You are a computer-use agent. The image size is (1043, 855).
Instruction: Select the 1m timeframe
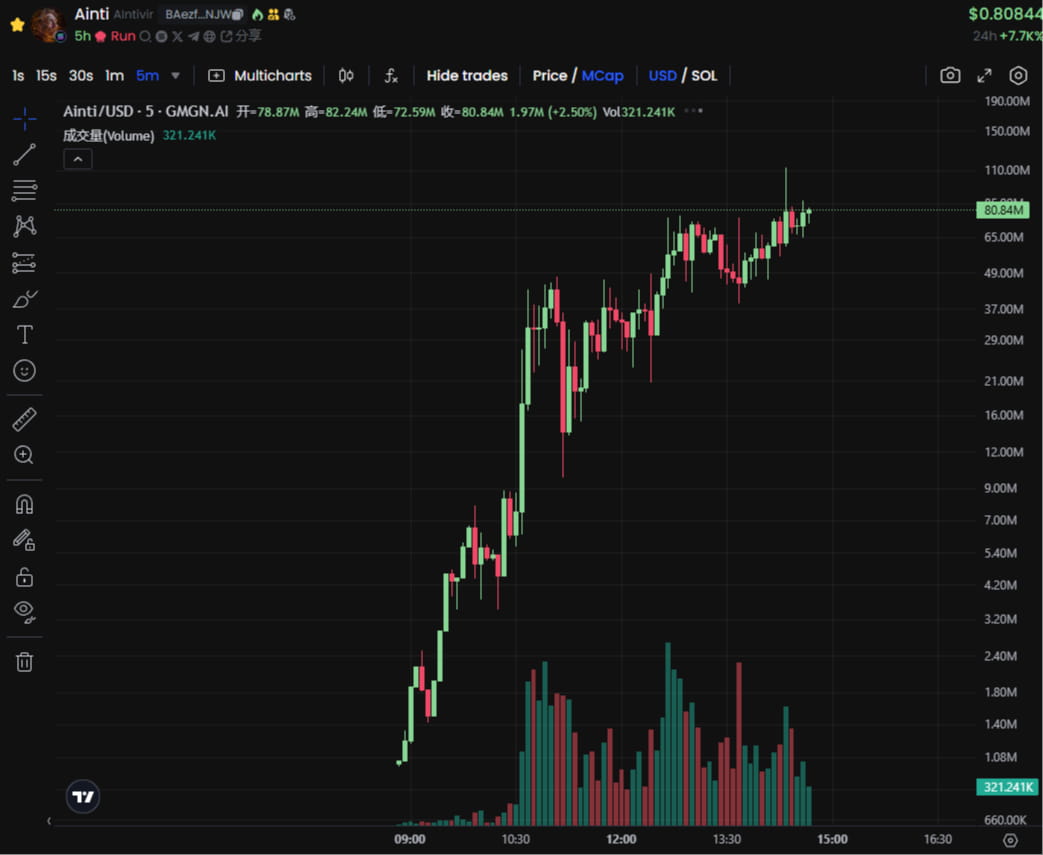click(114, 75)
